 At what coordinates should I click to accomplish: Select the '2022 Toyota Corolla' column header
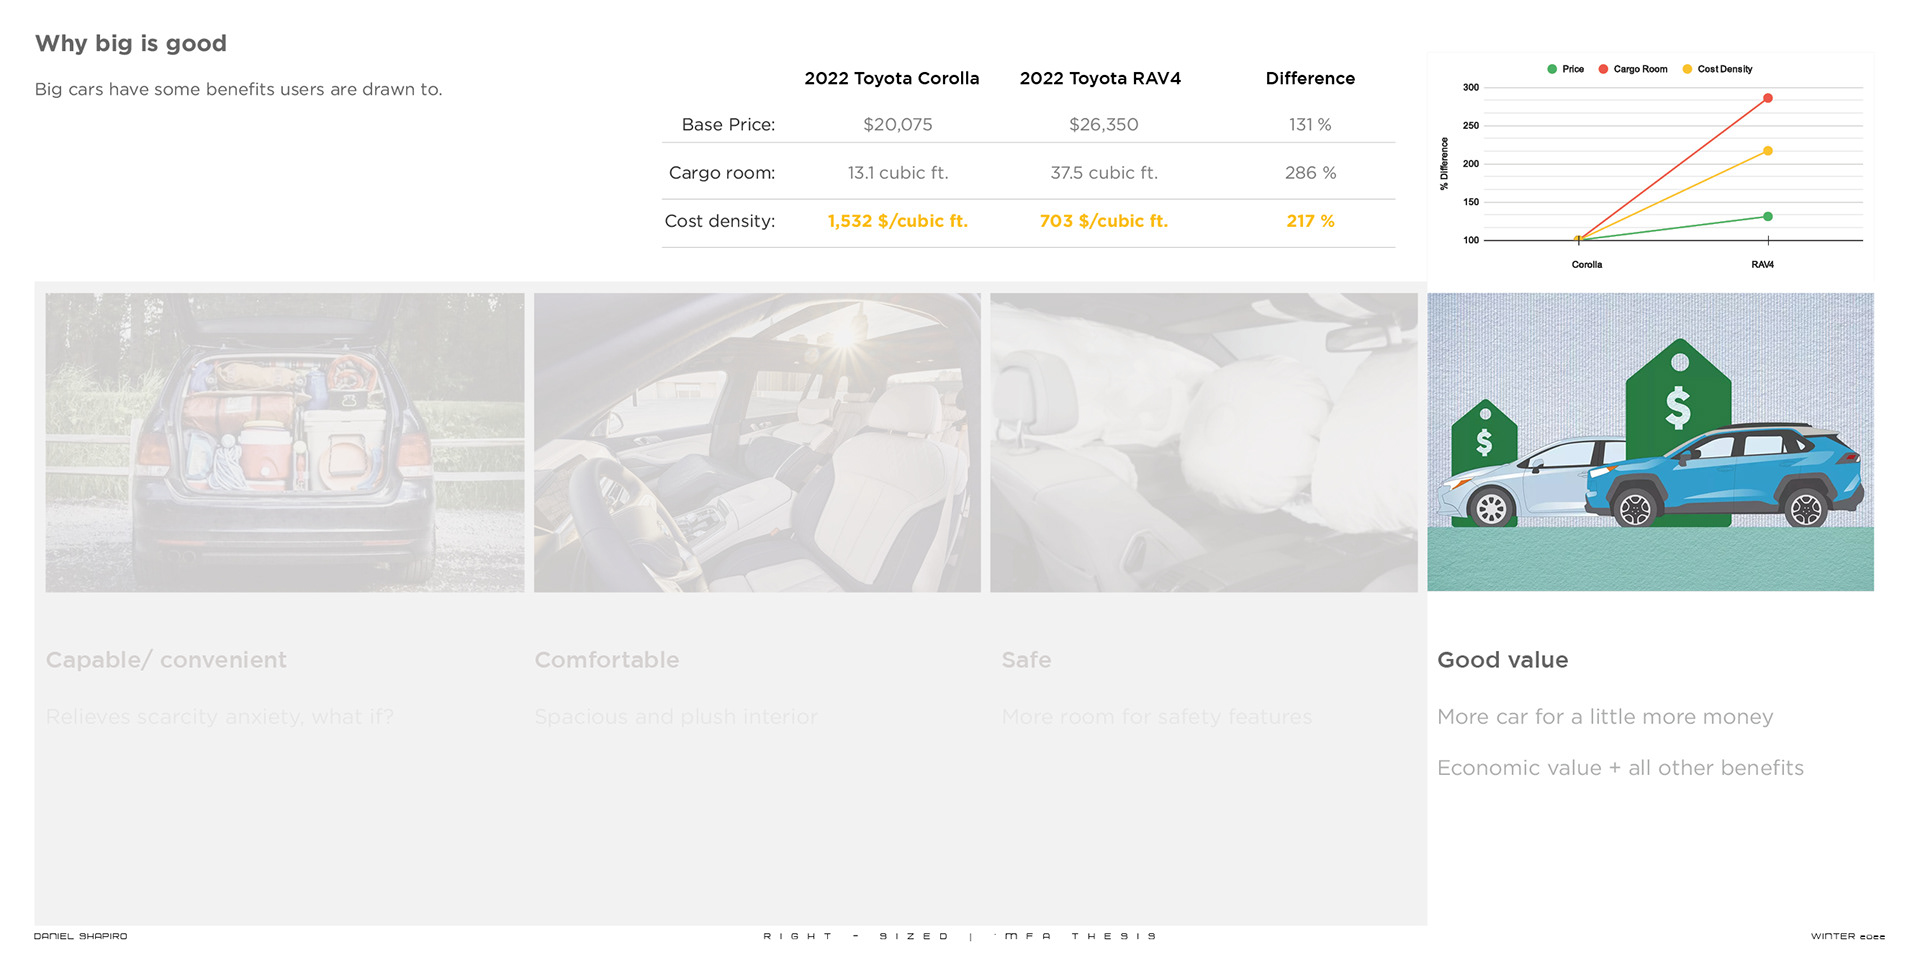click(x=892, y=78)
